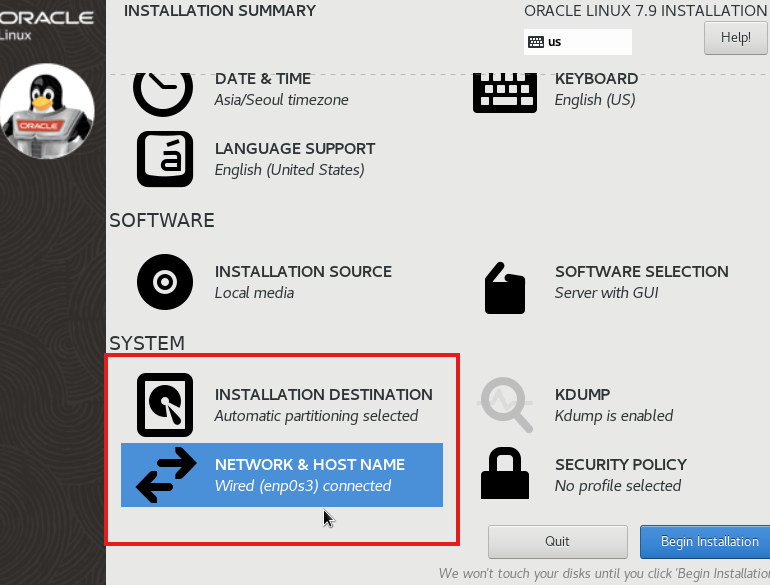
Task: Click 'English (United States)' text
Action: (x=290, y=170)
